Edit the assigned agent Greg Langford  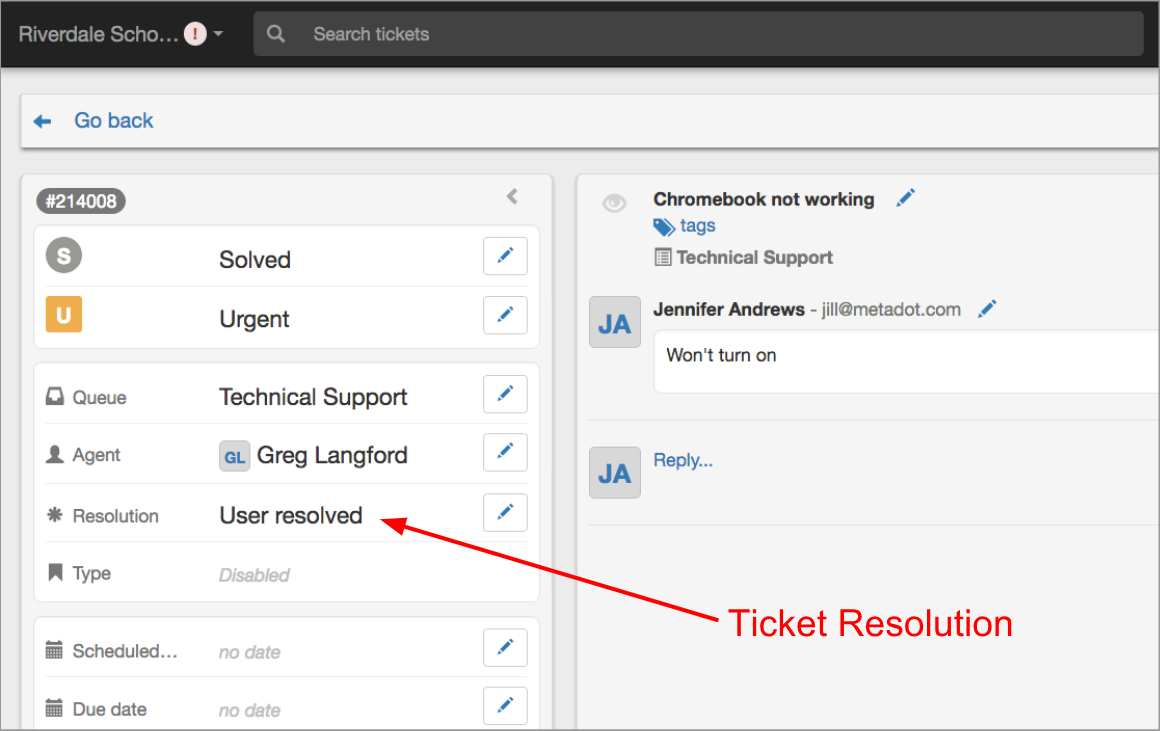click(x=505, y=452)
